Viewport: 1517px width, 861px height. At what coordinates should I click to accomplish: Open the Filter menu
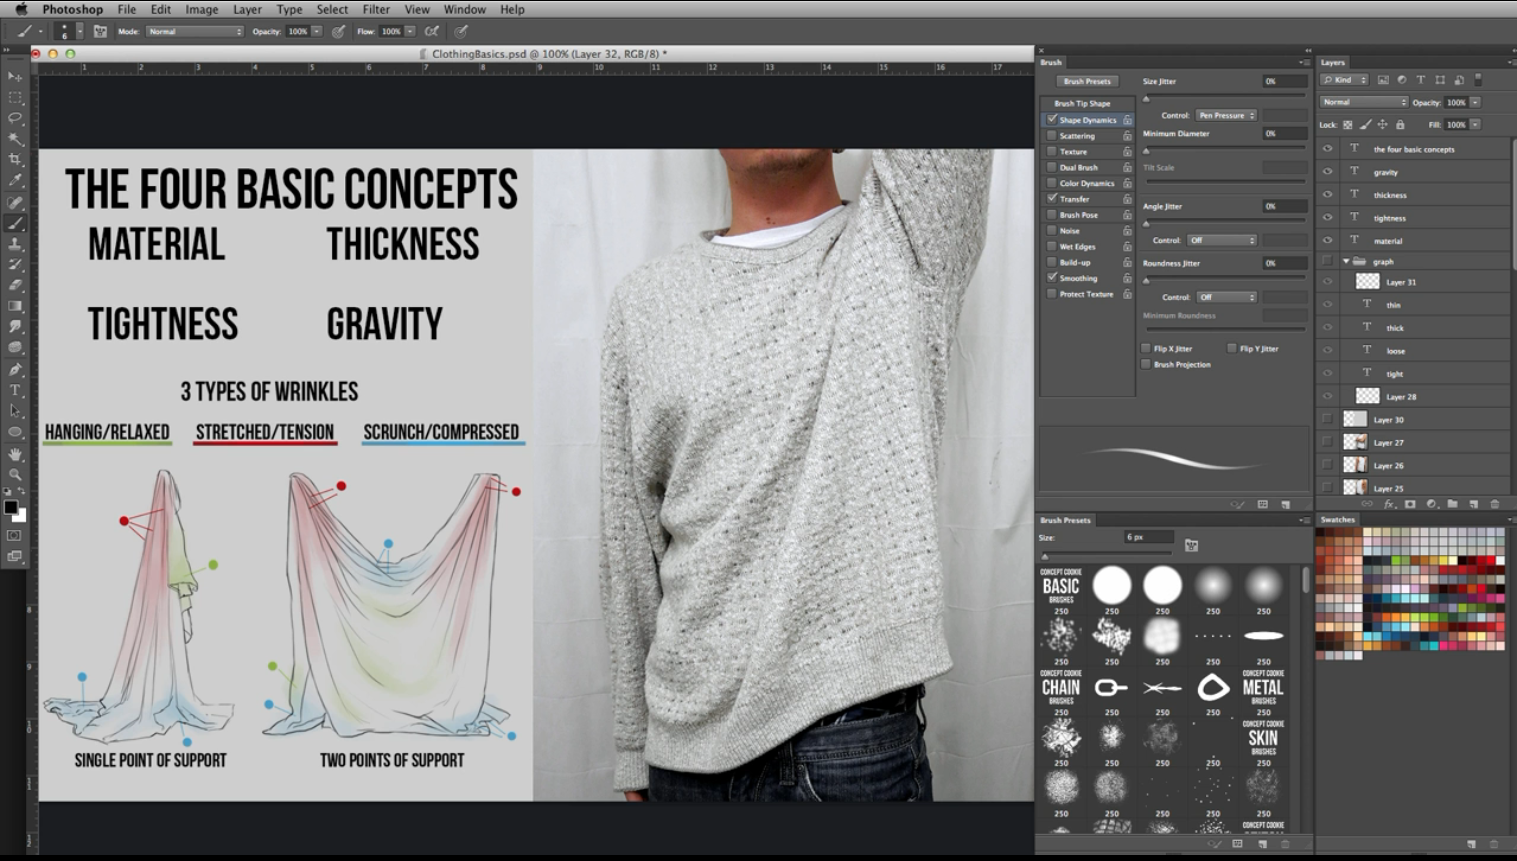pyautogui.click(x=376, y=9)
